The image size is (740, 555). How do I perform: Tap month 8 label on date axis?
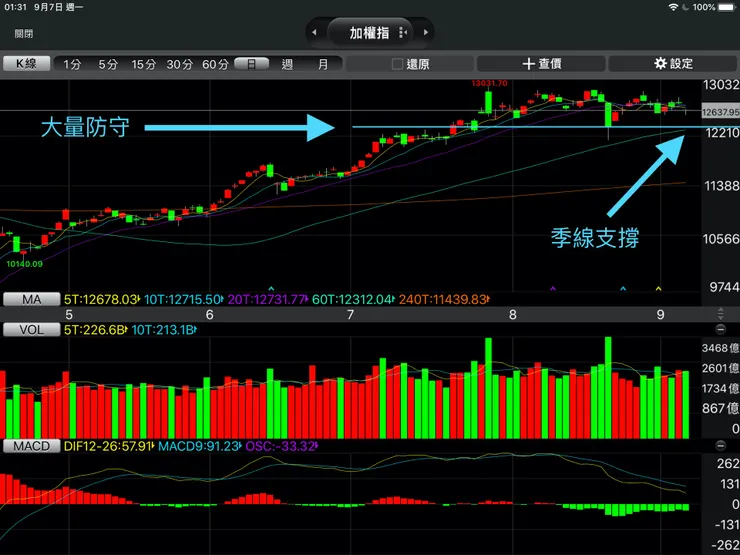[513, 315]
